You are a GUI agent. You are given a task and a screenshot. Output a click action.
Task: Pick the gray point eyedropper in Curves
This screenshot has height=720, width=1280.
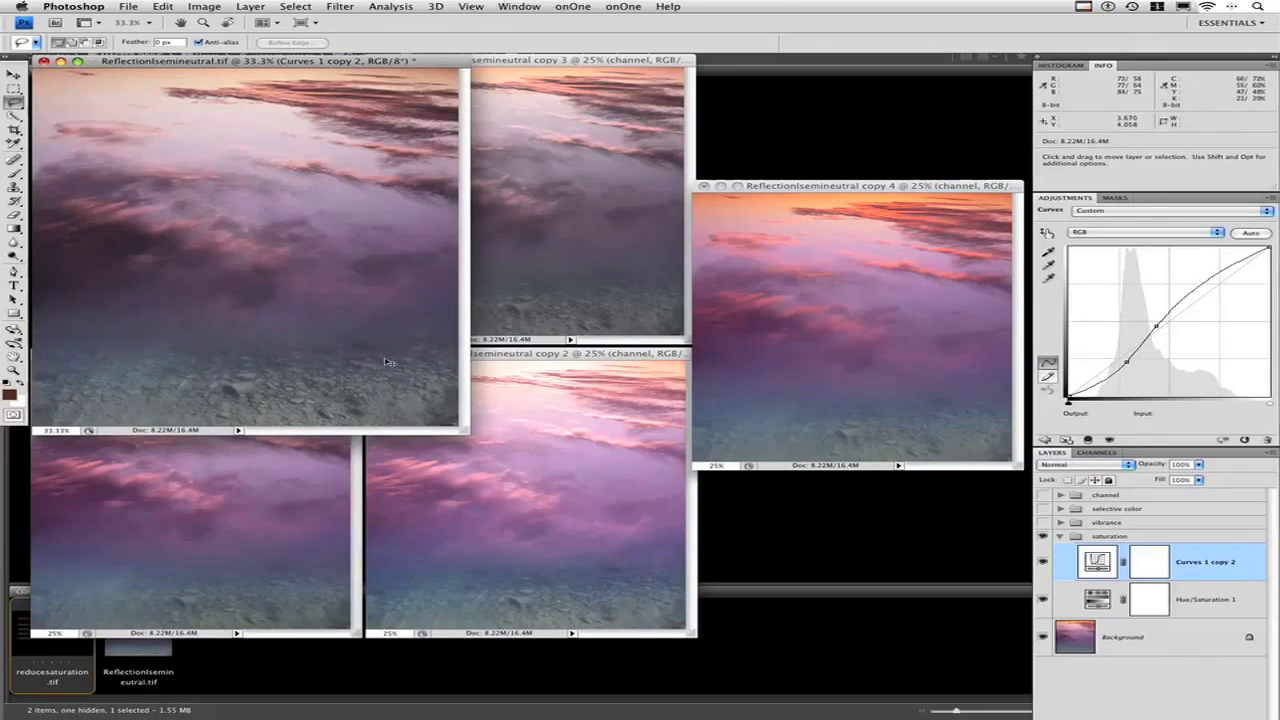tap(1048, 265)
